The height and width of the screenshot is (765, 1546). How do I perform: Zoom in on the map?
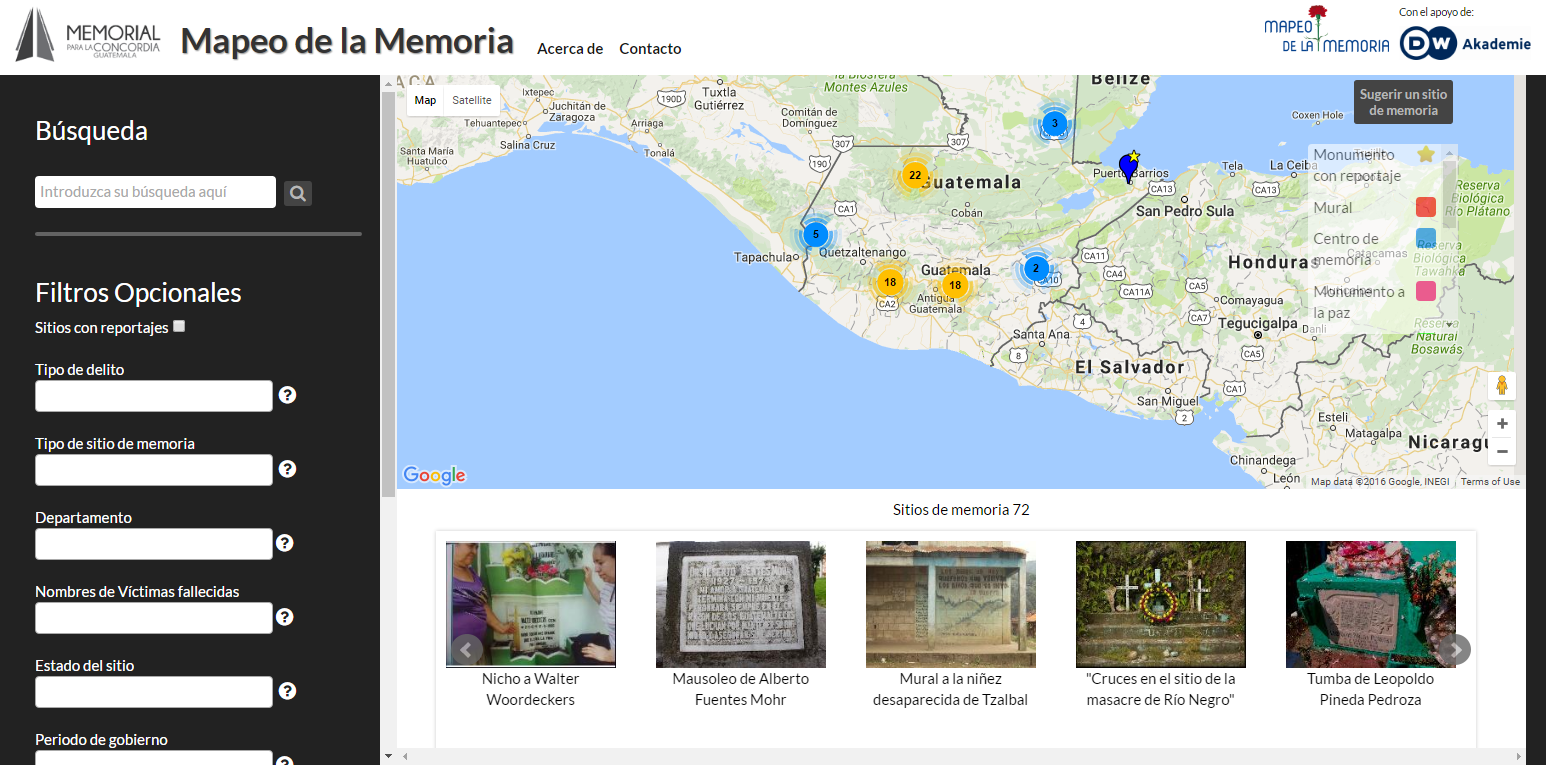coord(1501,424)
